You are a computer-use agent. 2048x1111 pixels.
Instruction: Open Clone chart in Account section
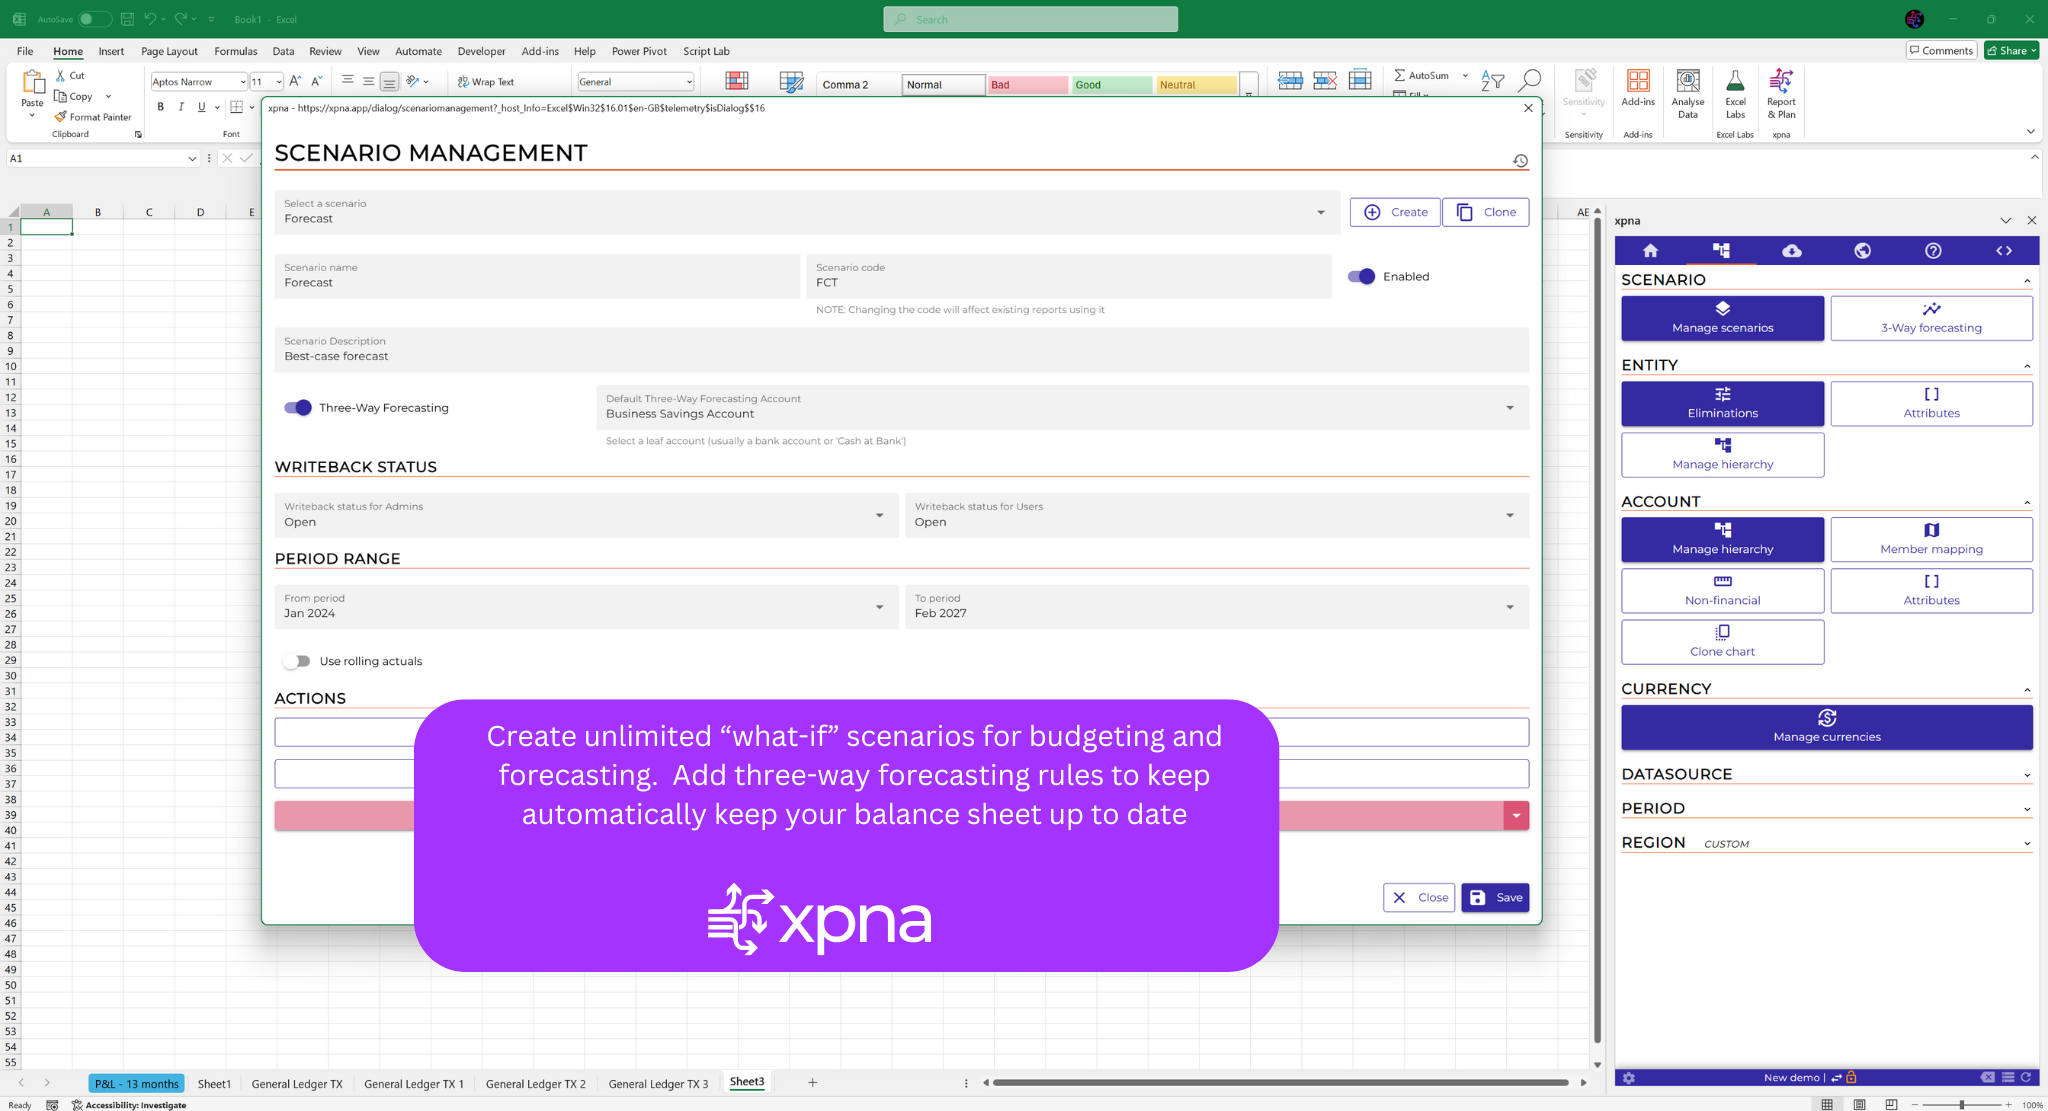click(x=1722, y=642)
